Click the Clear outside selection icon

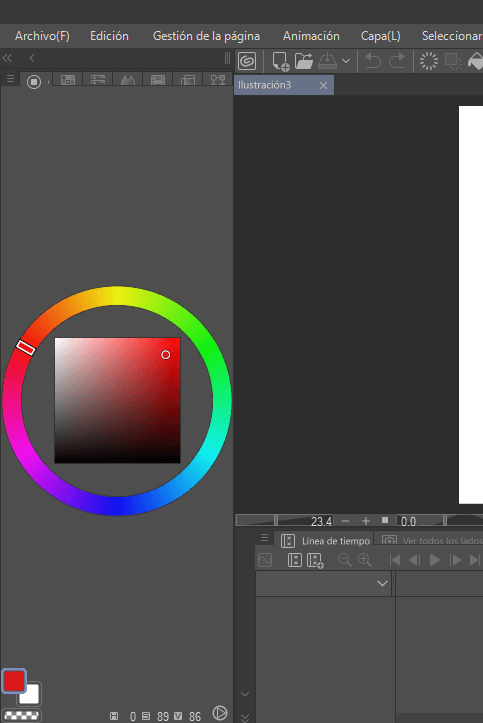[x=453, y=61]
